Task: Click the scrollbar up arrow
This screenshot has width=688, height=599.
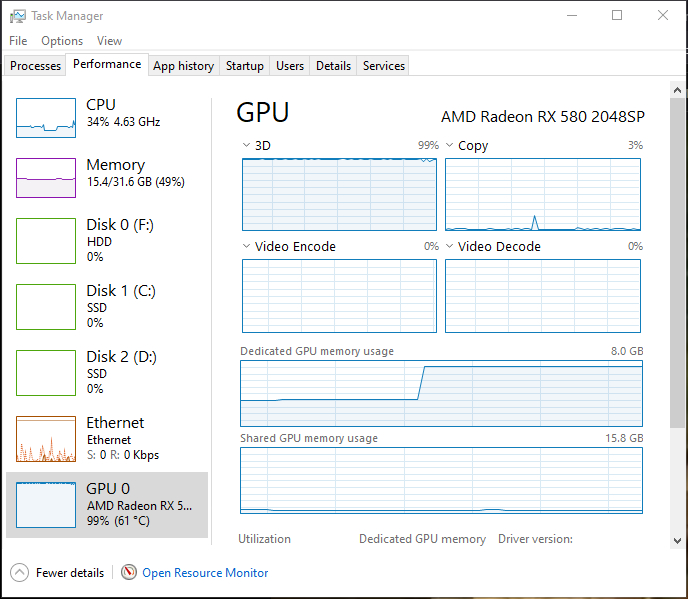Action: [x=677, y=90]
